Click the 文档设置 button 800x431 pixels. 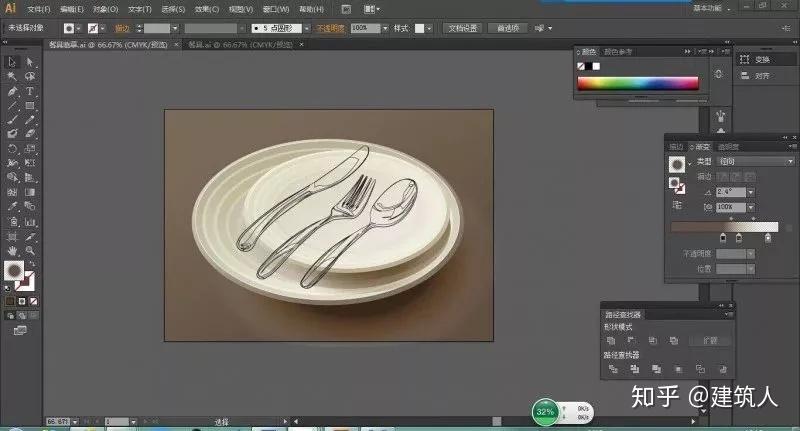point(463,29)
